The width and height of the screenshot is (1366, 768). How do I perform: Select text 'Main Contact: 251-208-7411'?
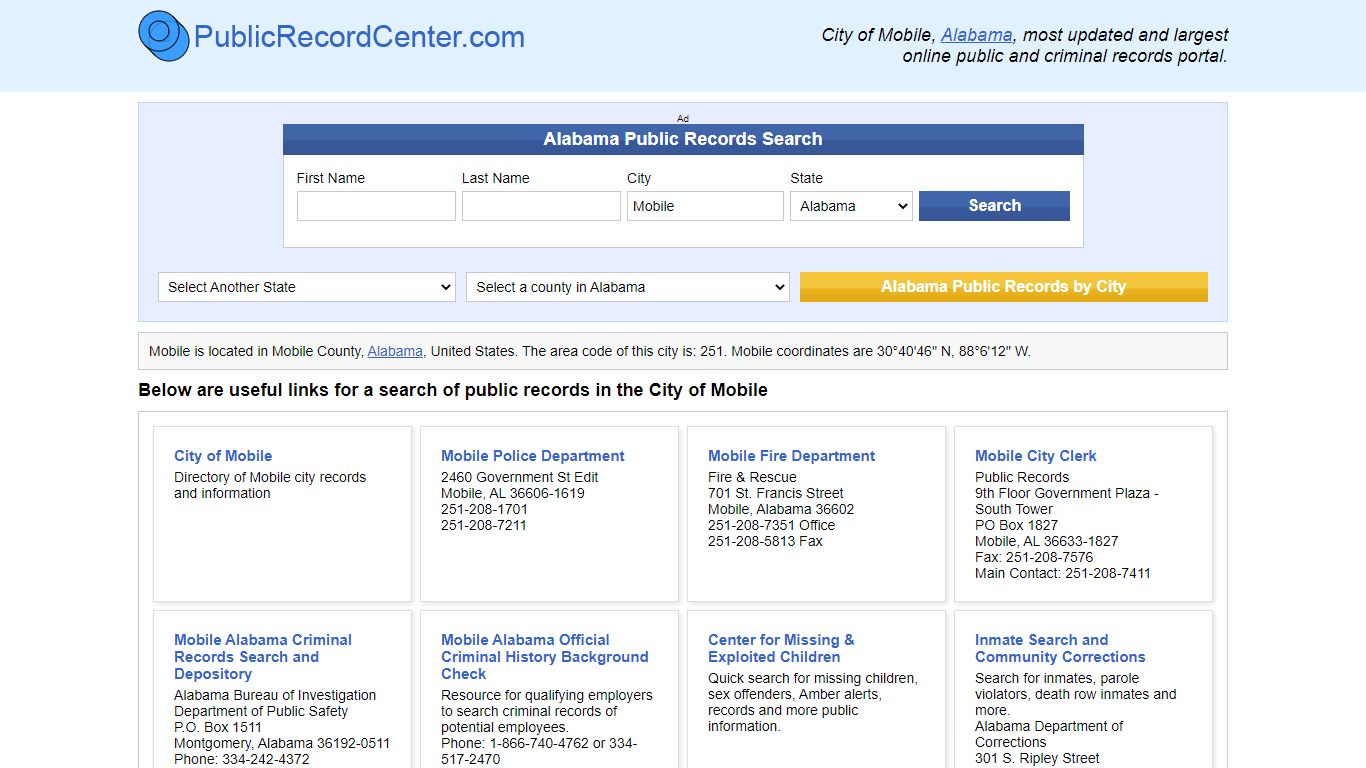point(1063,573)
